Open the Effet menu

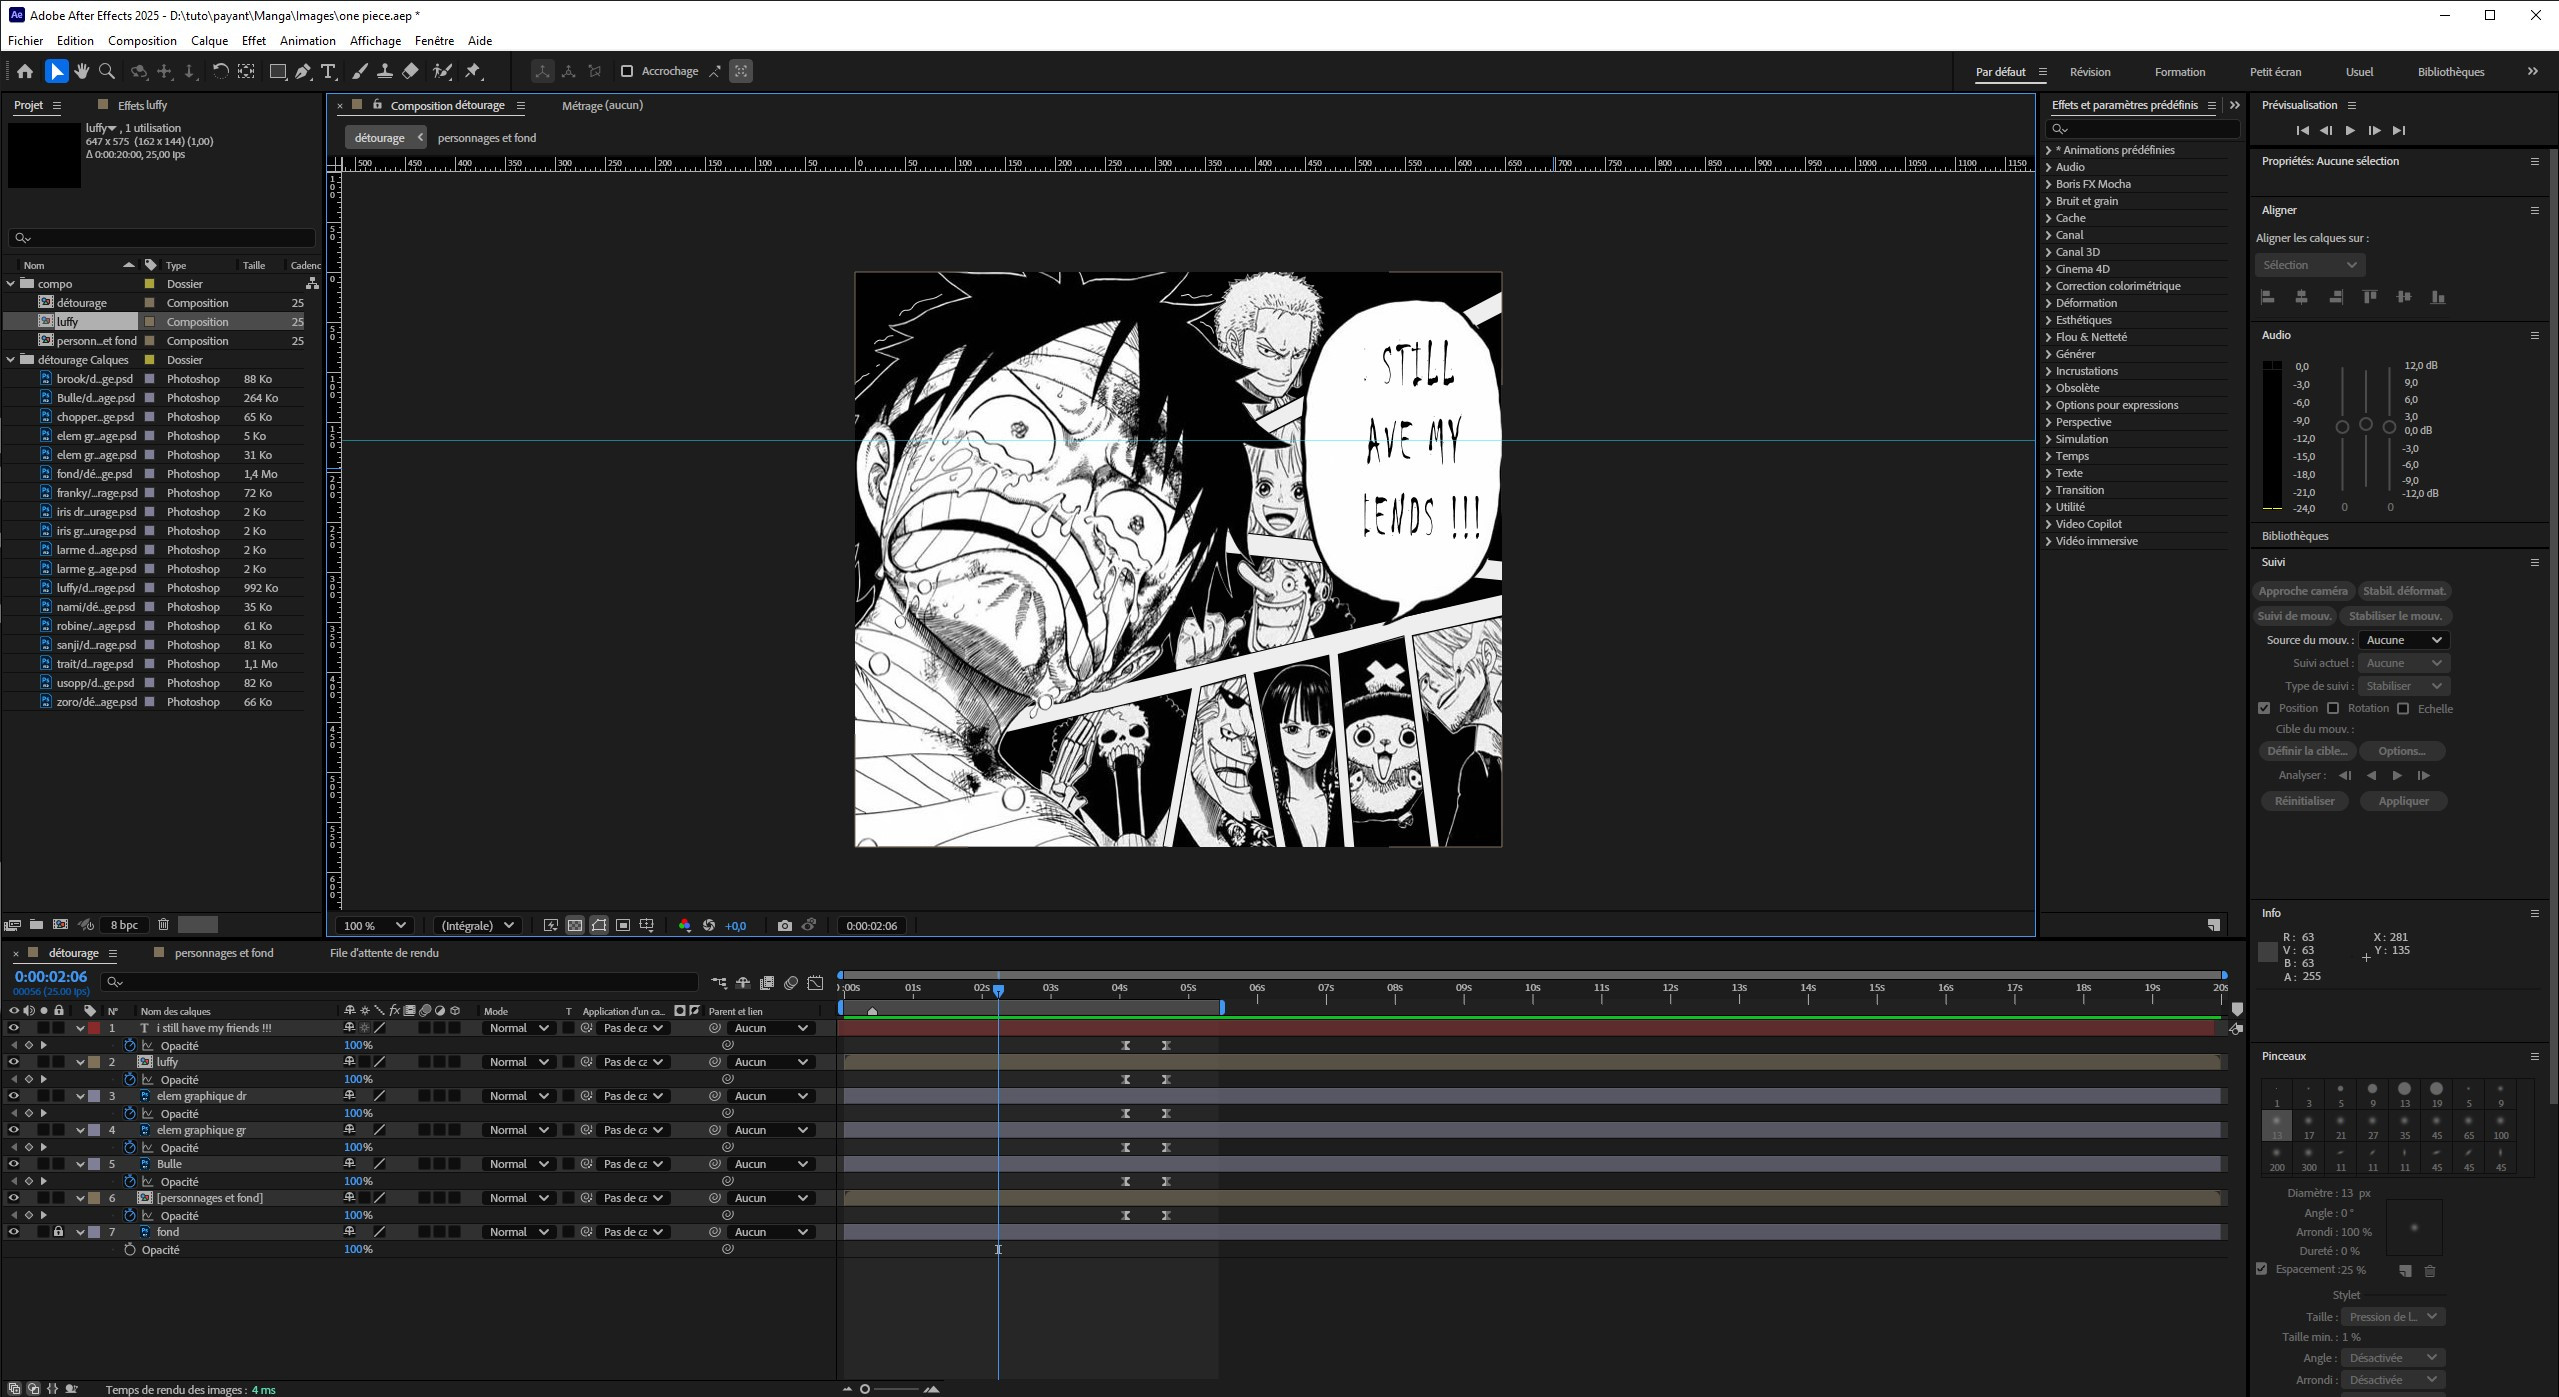[x=254, y=41]
